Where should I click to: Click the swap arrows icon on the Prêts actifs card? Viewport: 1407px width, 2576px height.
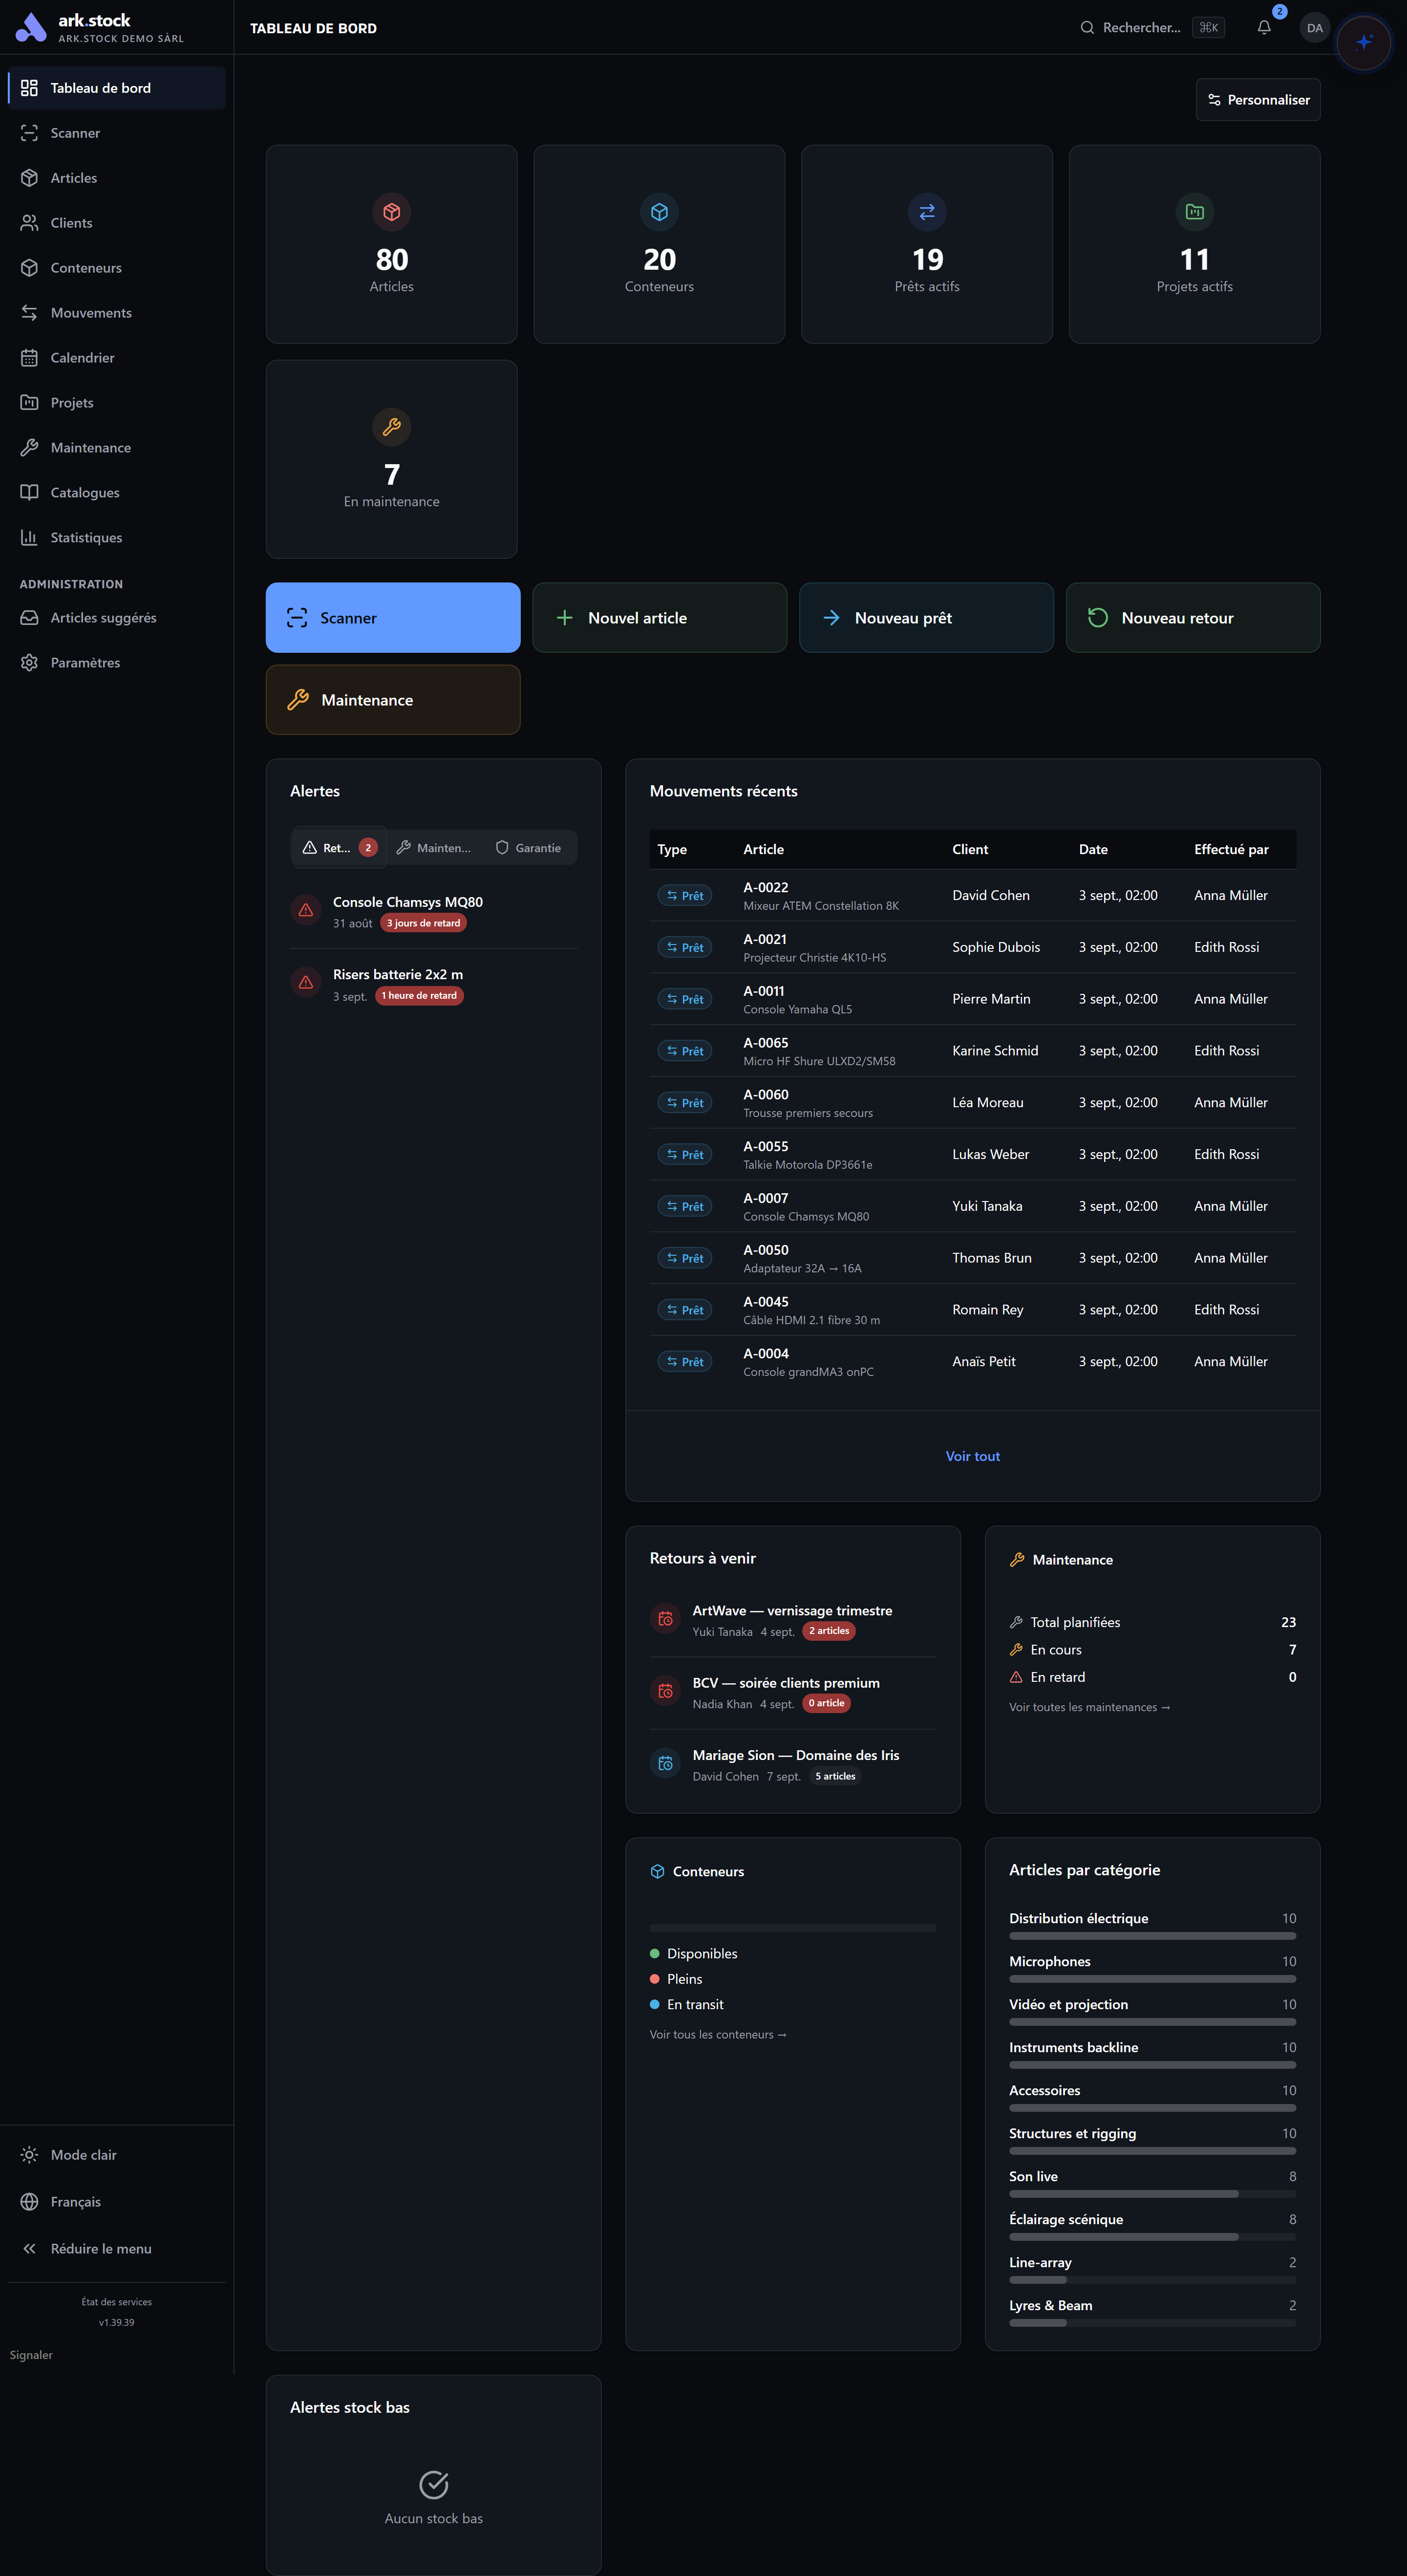pos(927,212)
